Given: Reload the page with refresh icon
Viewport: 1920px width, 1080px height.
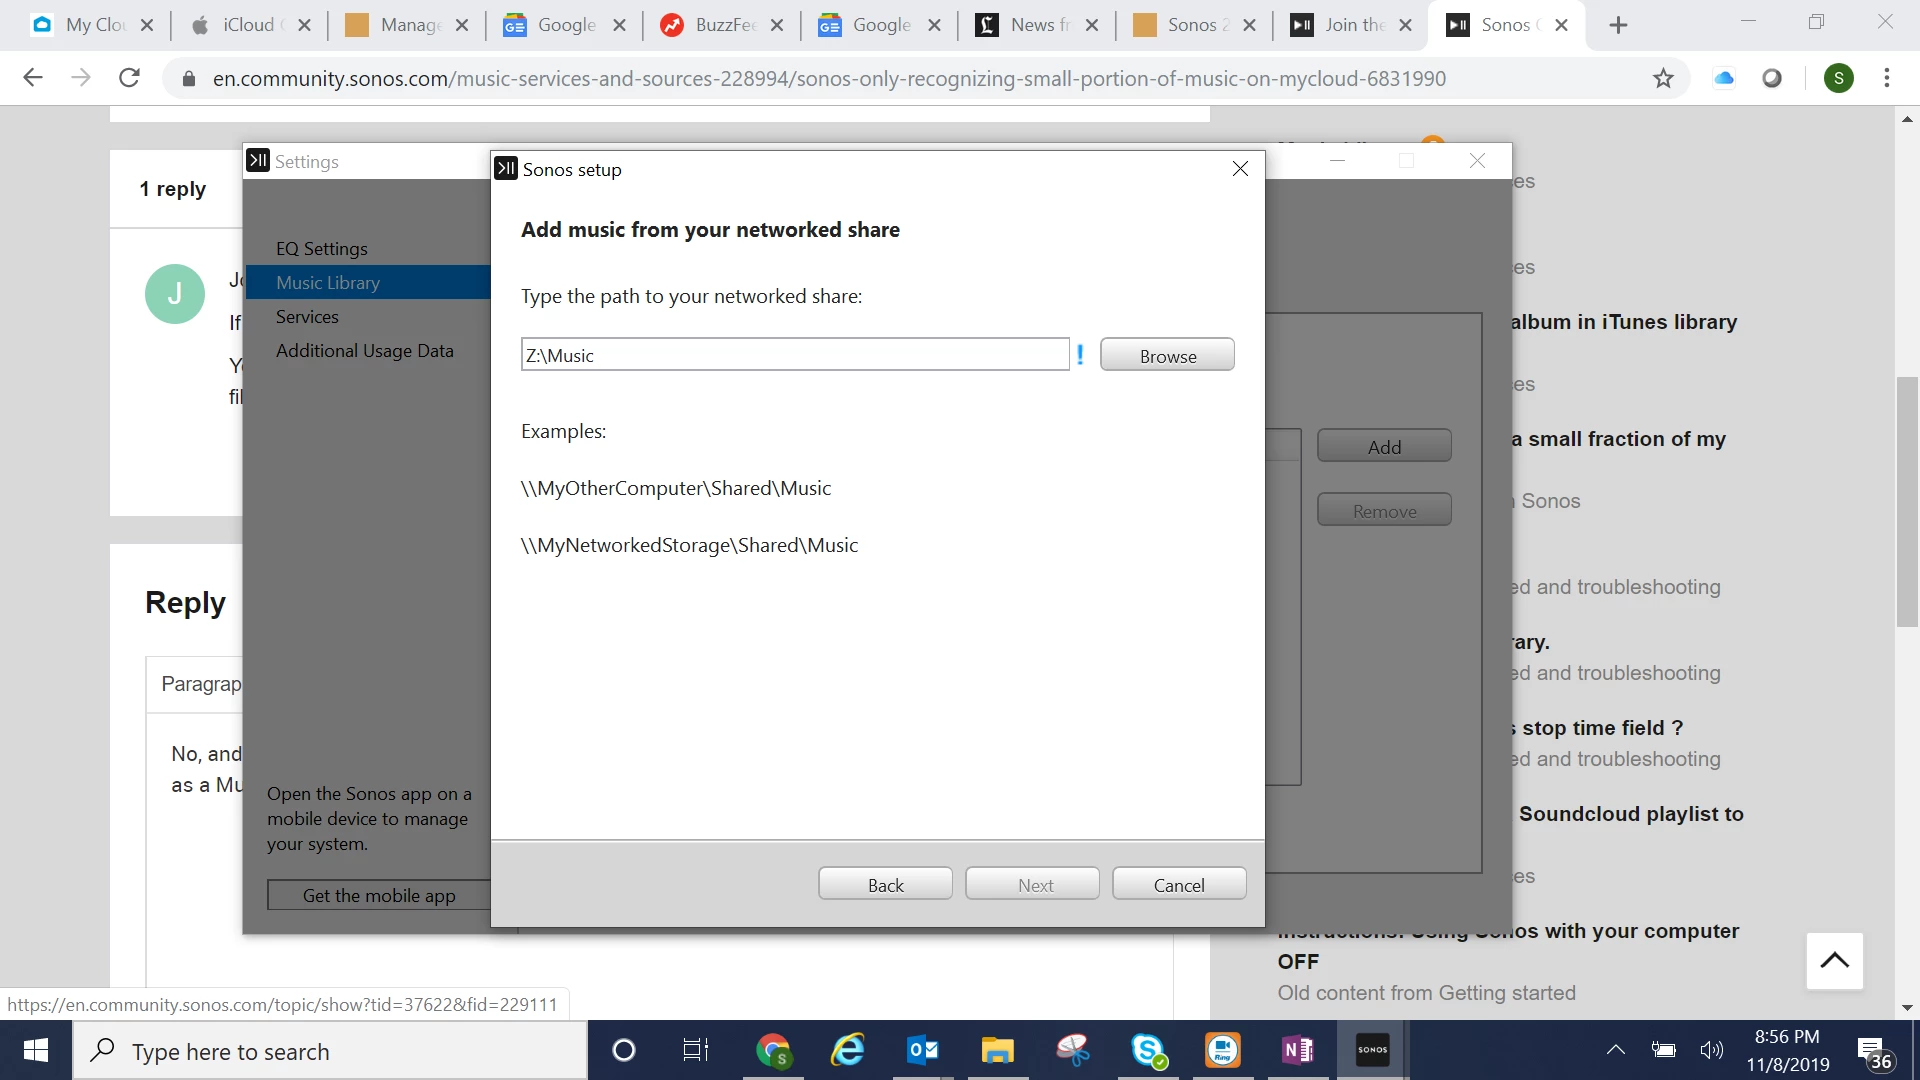Looking at the screenshot, I should [129, 78].
